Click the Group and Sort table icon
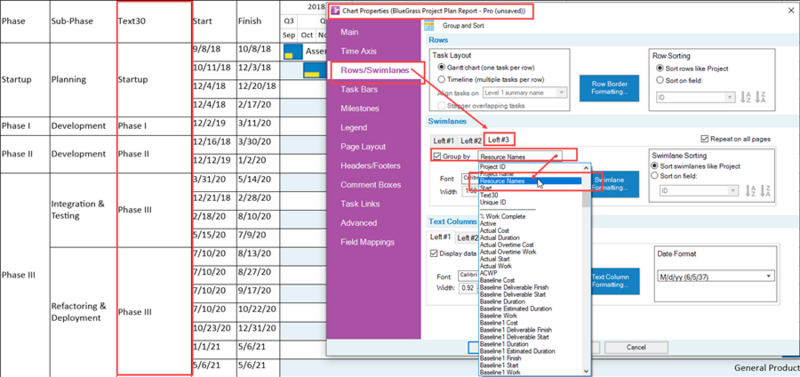Viewport: 800px width, 377px height. (x=429, y=25)
